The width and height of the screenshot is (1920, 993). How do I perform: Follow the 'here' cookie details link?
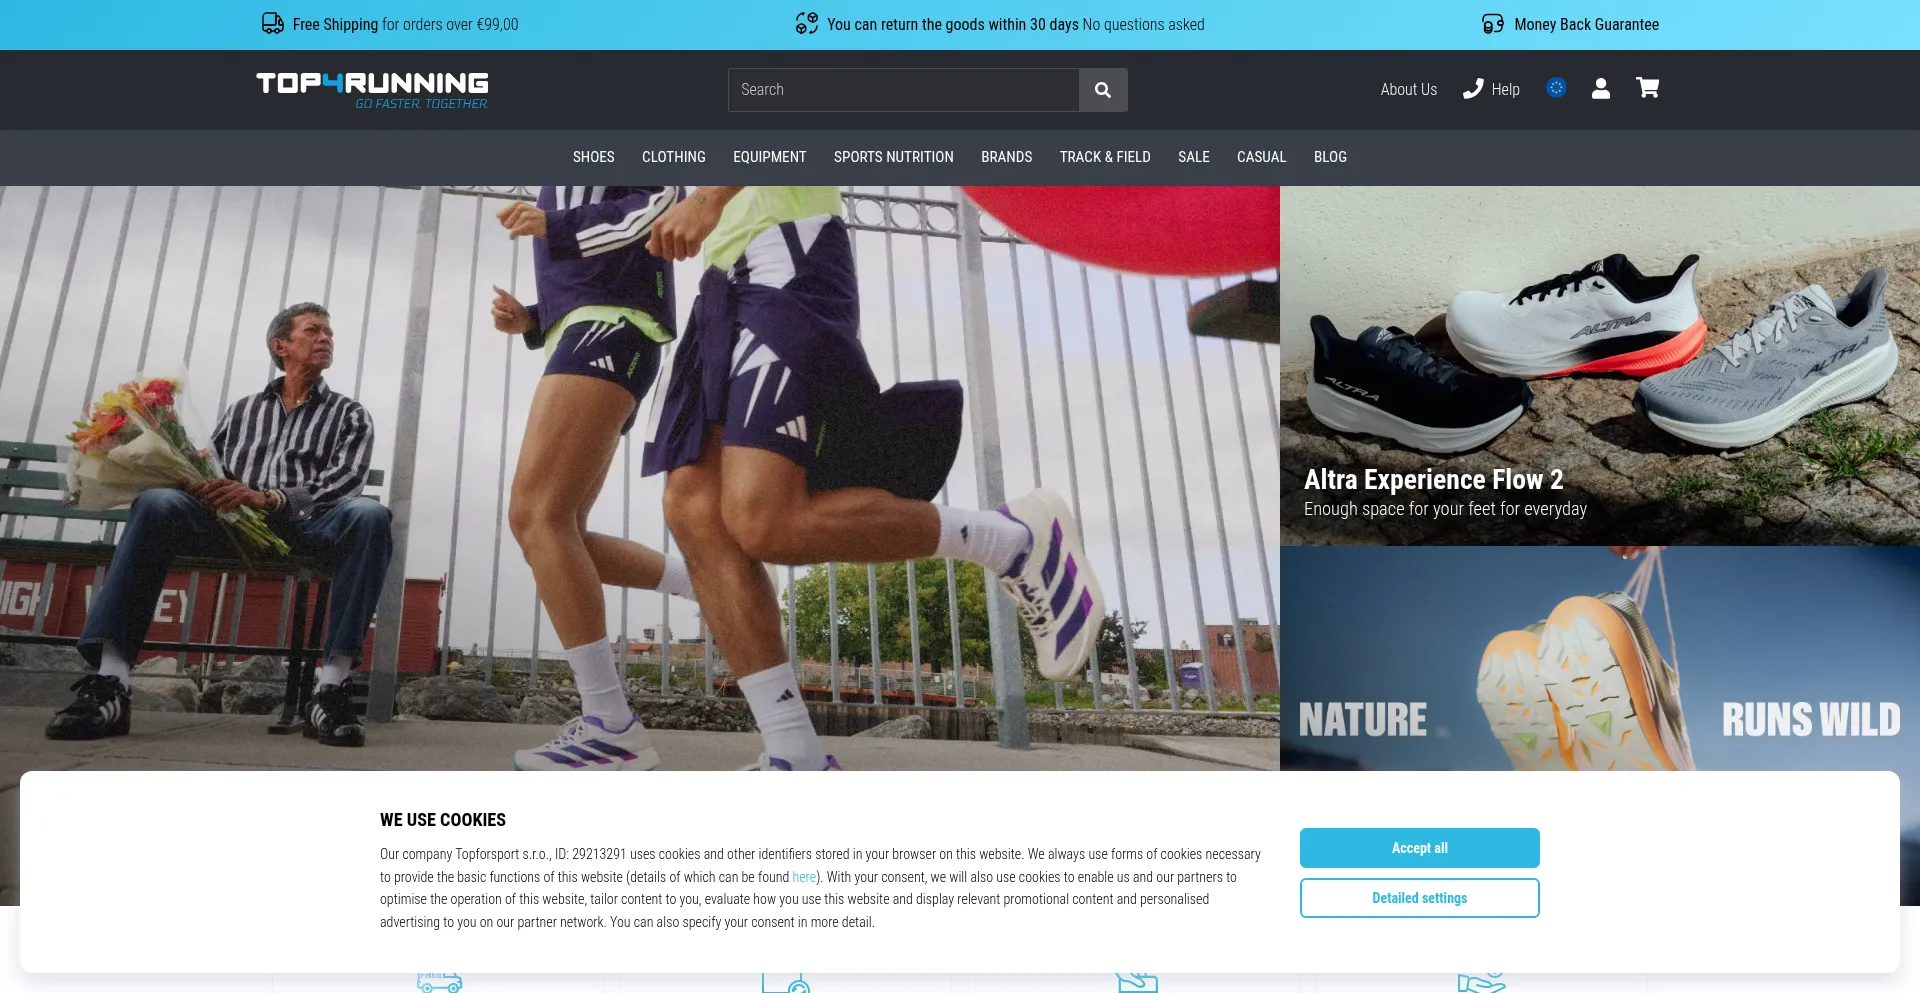[803, 877]
